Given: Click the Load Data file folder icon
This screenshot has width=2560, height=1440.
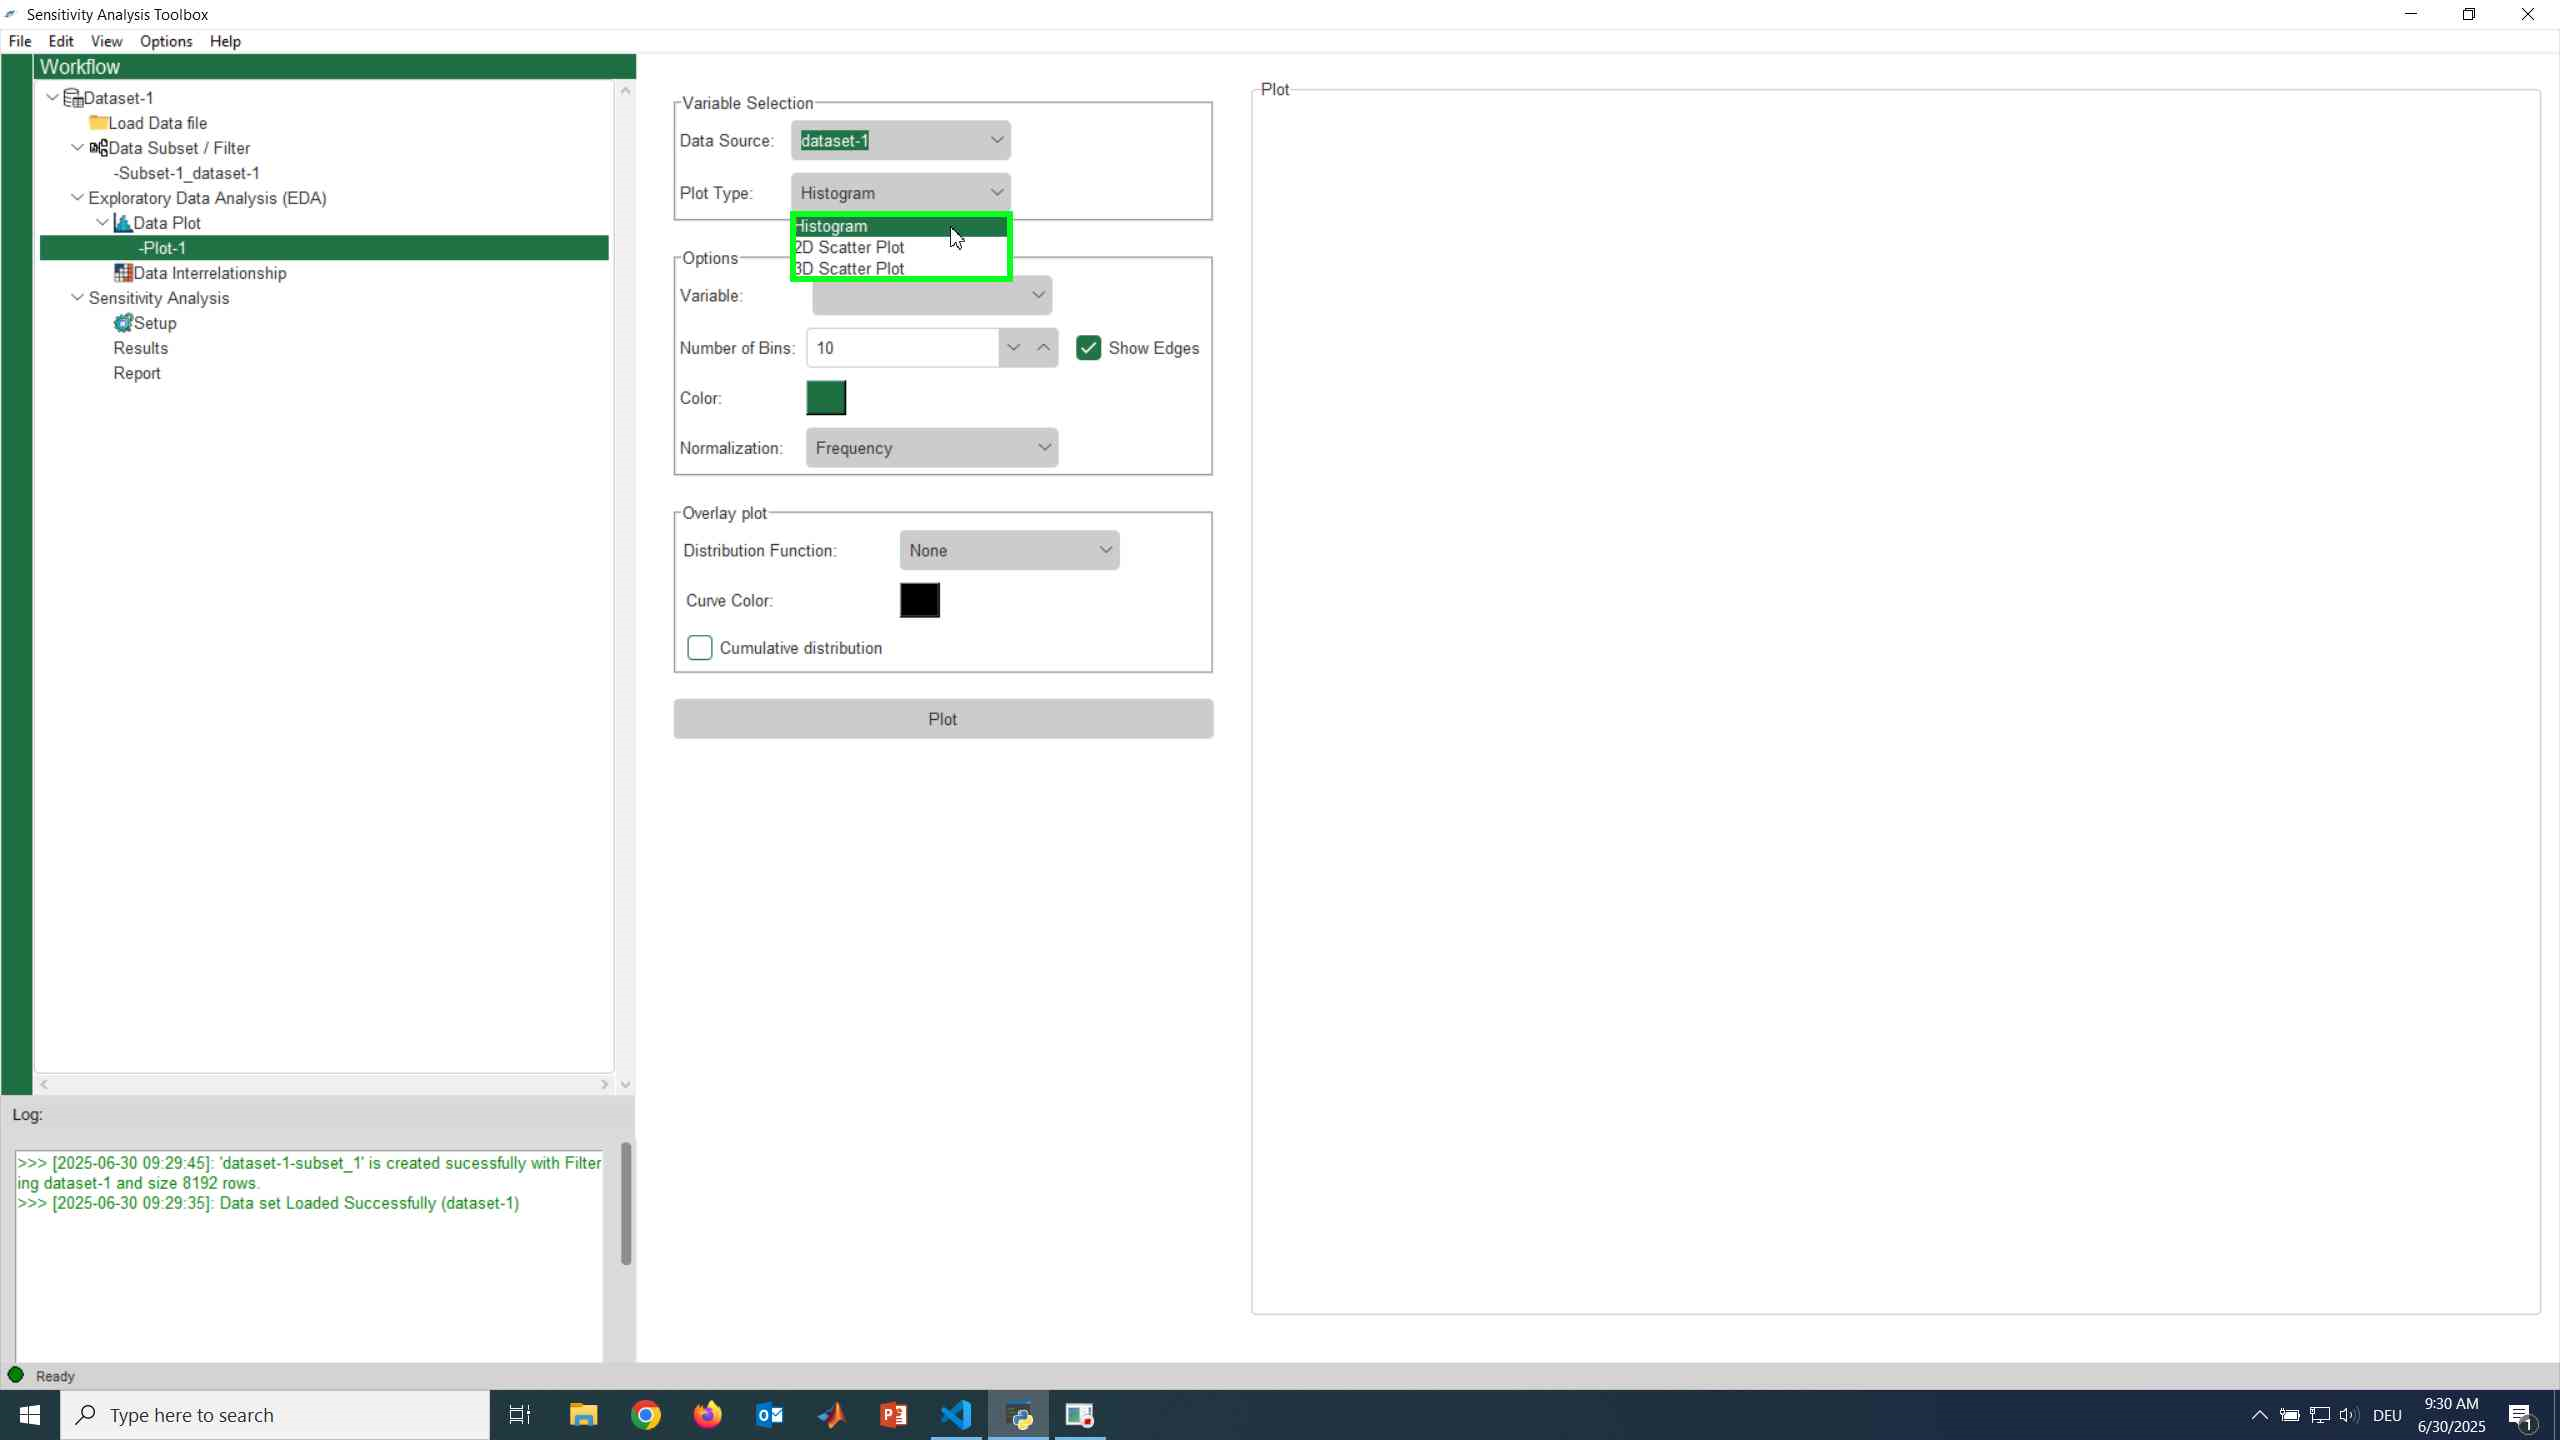Looking at the screenshot, I should [x=98, y=123].
